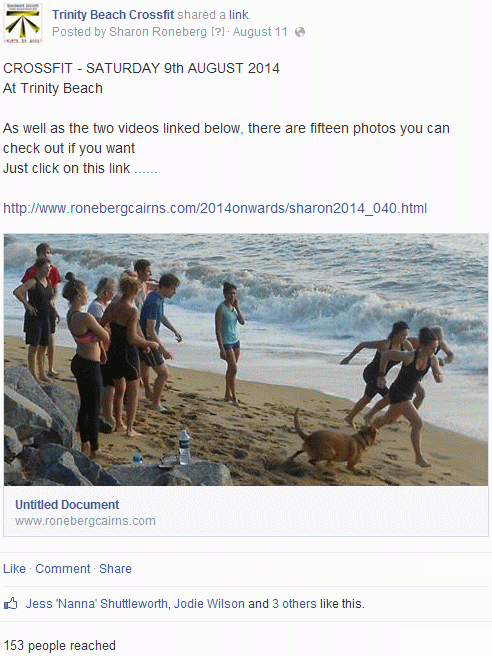Show the 3 others who liked this

pyautogui.click(x=294, y=604)
